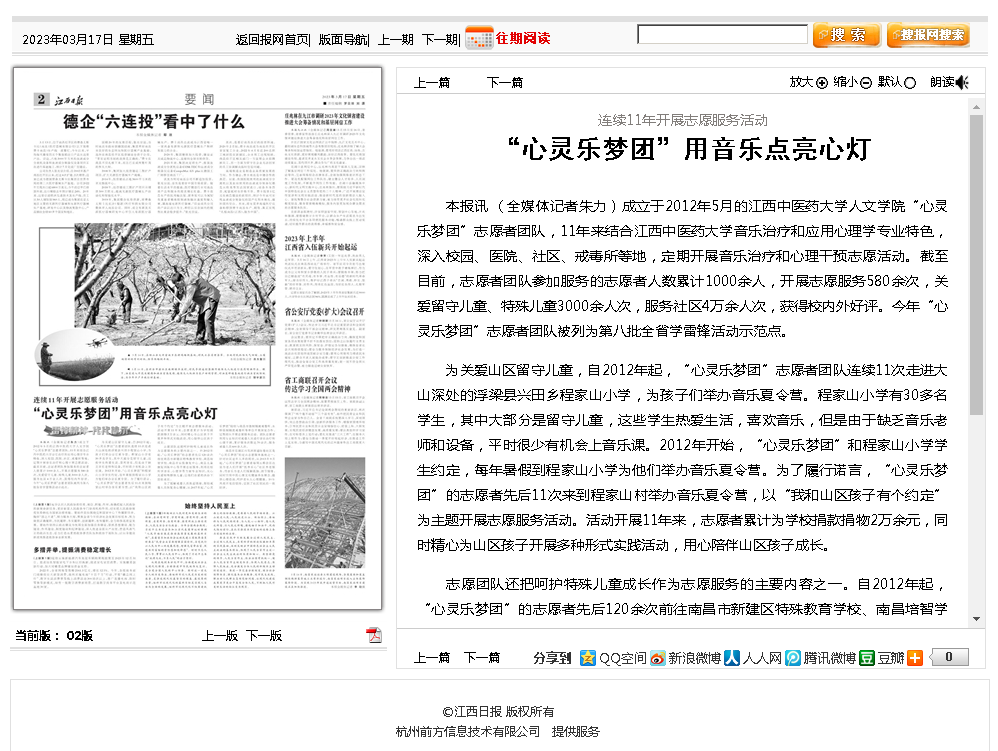The height and width of the screenshot is (751, 998).
Task: Click the 2023年03月17日 星期五 date text
Action: point(88,39)
